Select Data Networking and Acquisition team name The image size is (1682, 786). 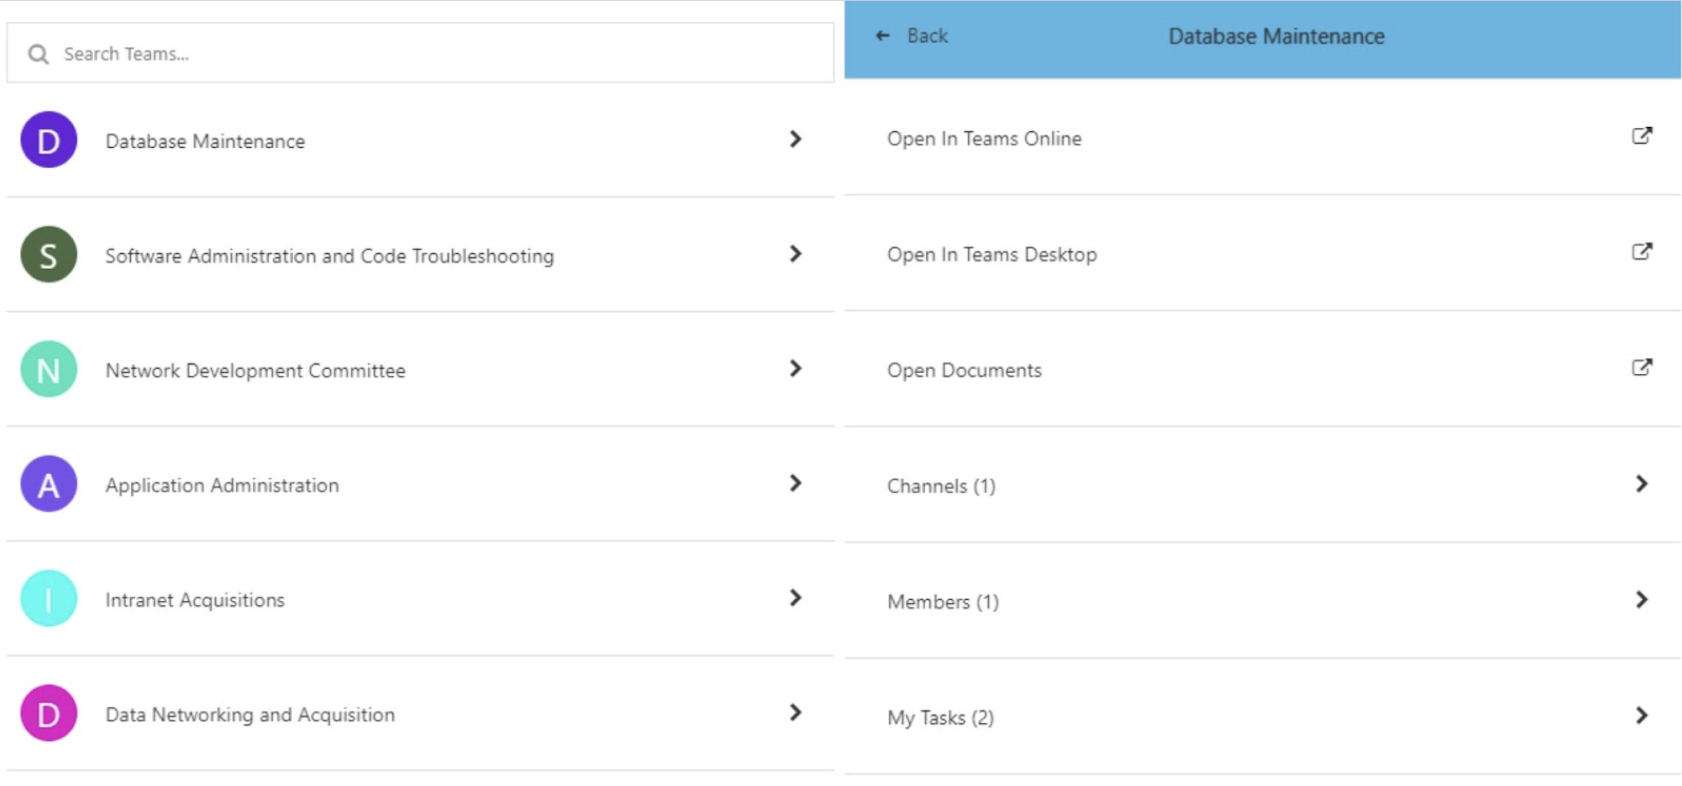pyautogui.click(x=250, y=715)
